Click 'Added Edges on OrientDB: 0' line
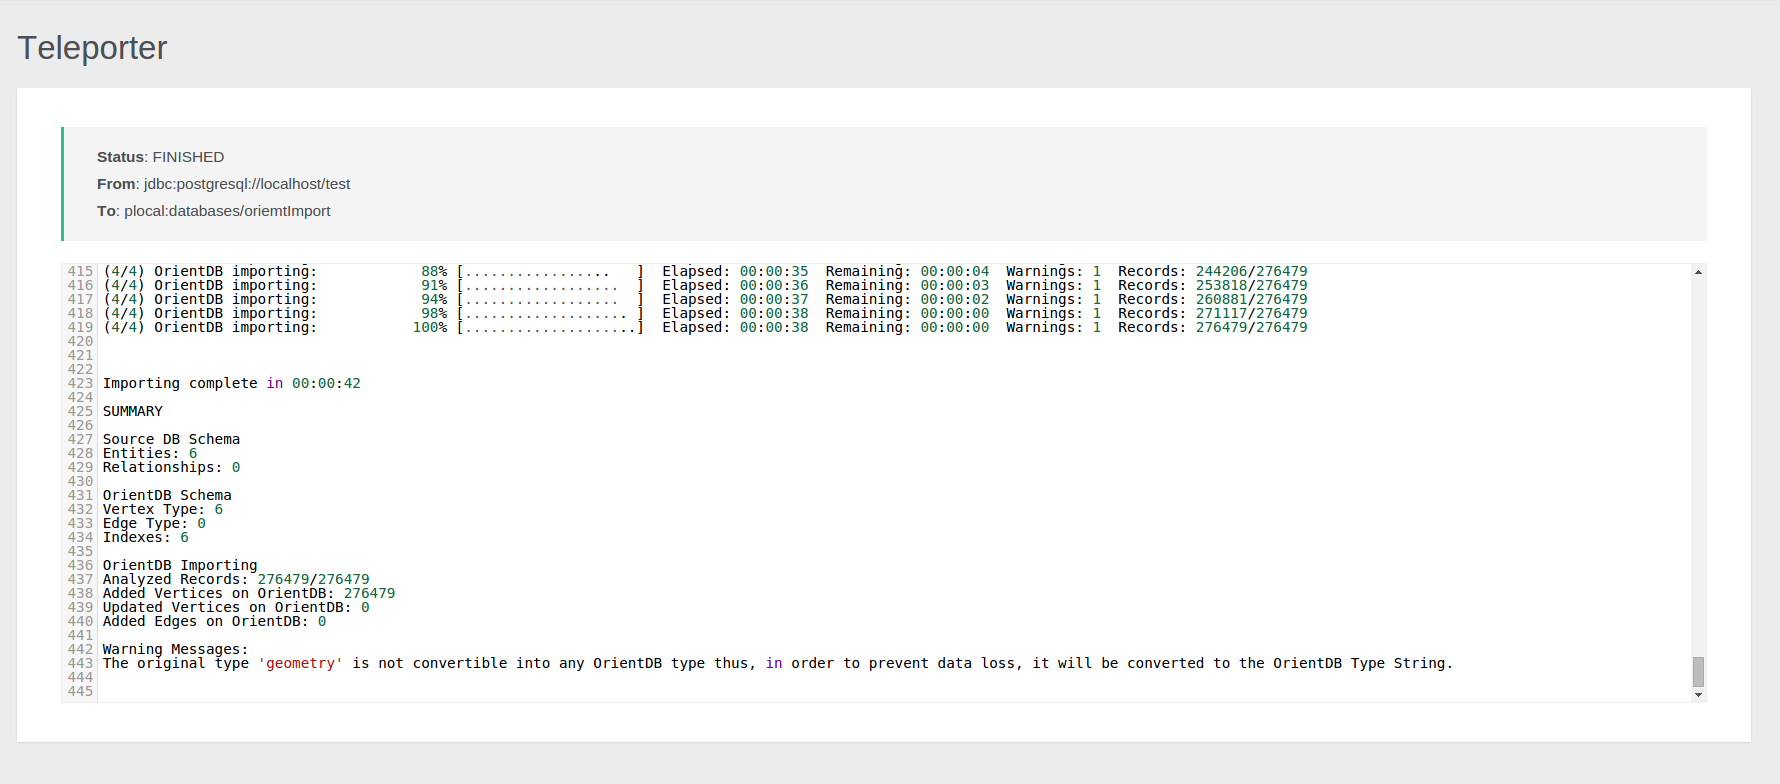Image resolution: width=1780 pixels, height=784 pixels. tap(215, 621)
